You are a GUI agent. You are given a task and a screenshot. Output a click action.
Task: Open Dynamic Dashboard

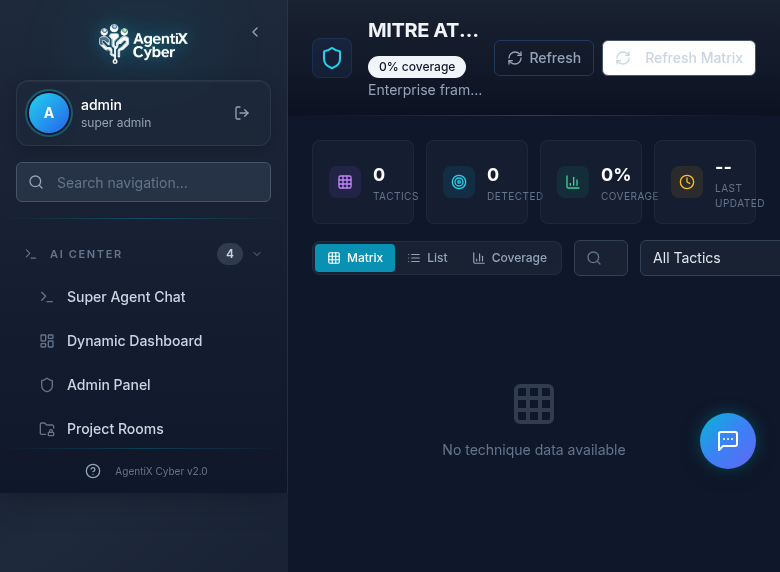point(144,341)
